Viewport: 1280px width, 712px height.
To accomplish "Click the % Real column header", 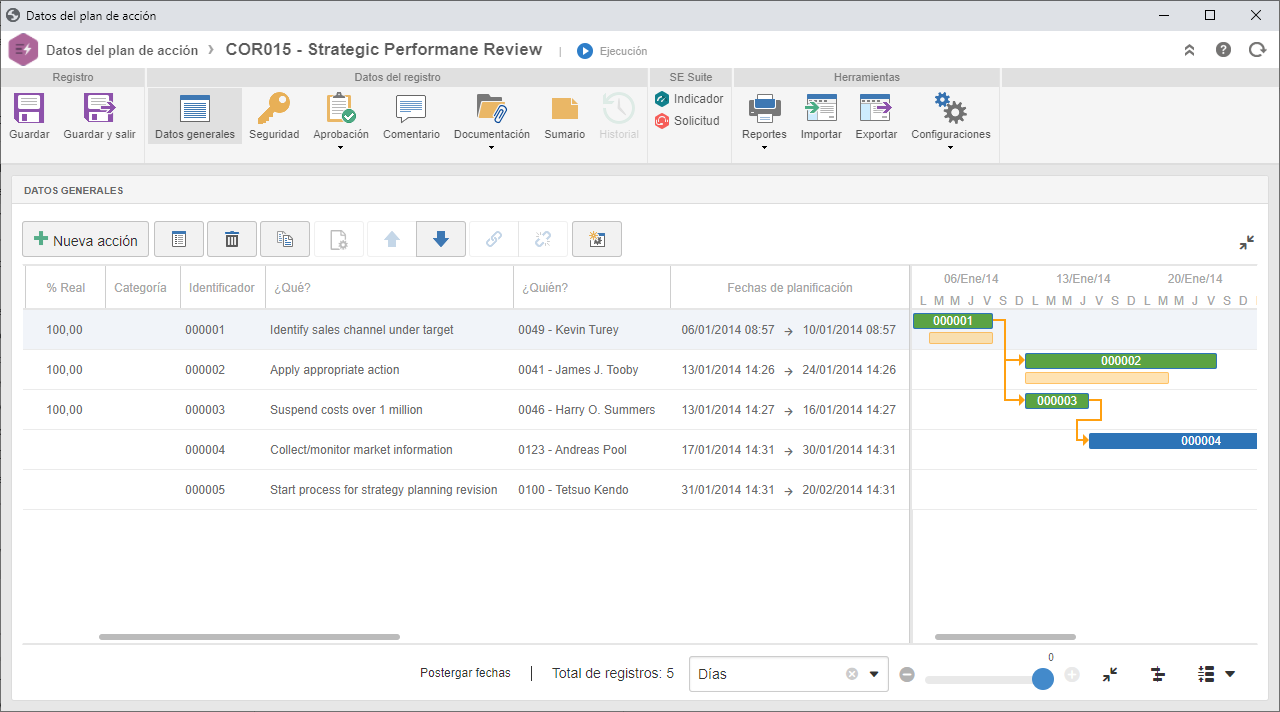I will 65,287.
